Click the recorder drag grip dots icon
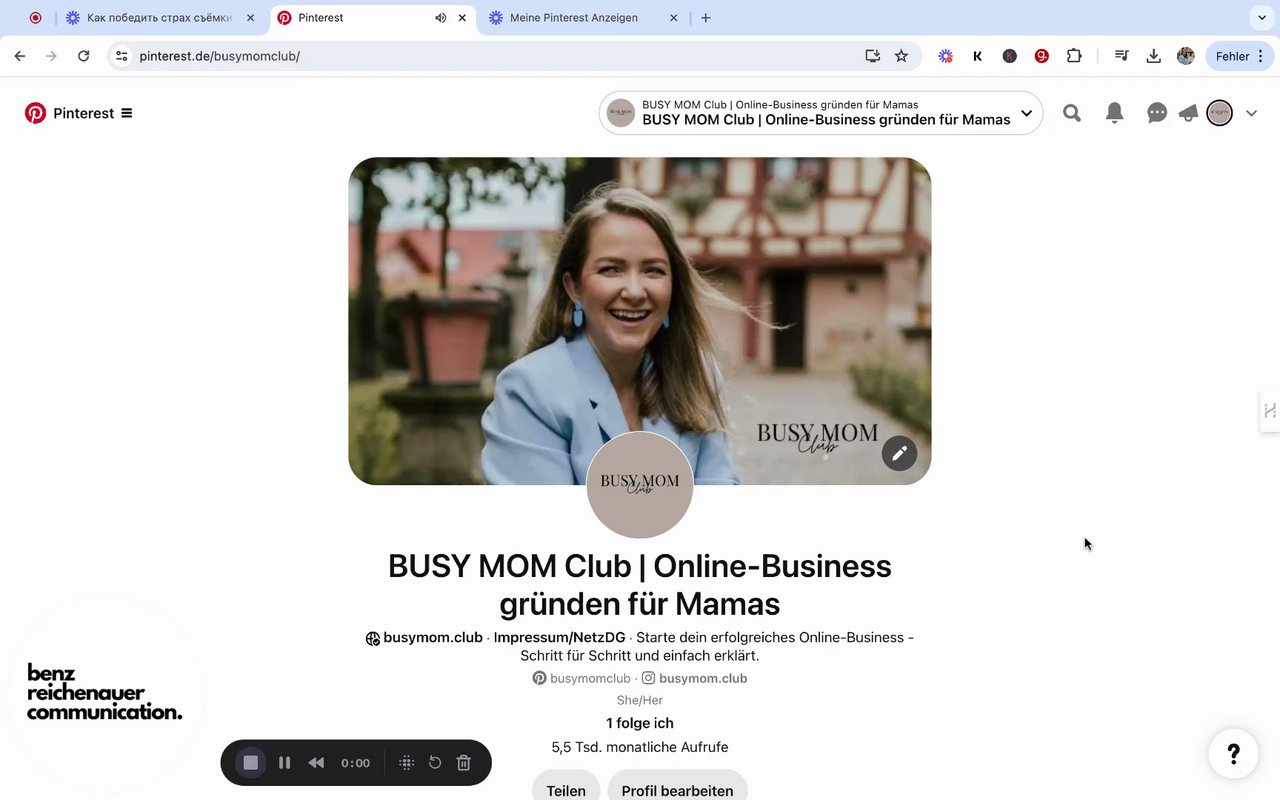 406,763
